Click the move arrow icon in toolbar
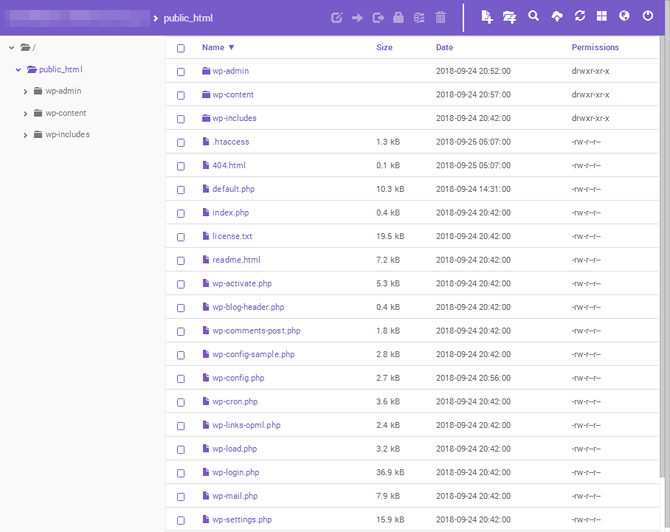 (357, 18)
